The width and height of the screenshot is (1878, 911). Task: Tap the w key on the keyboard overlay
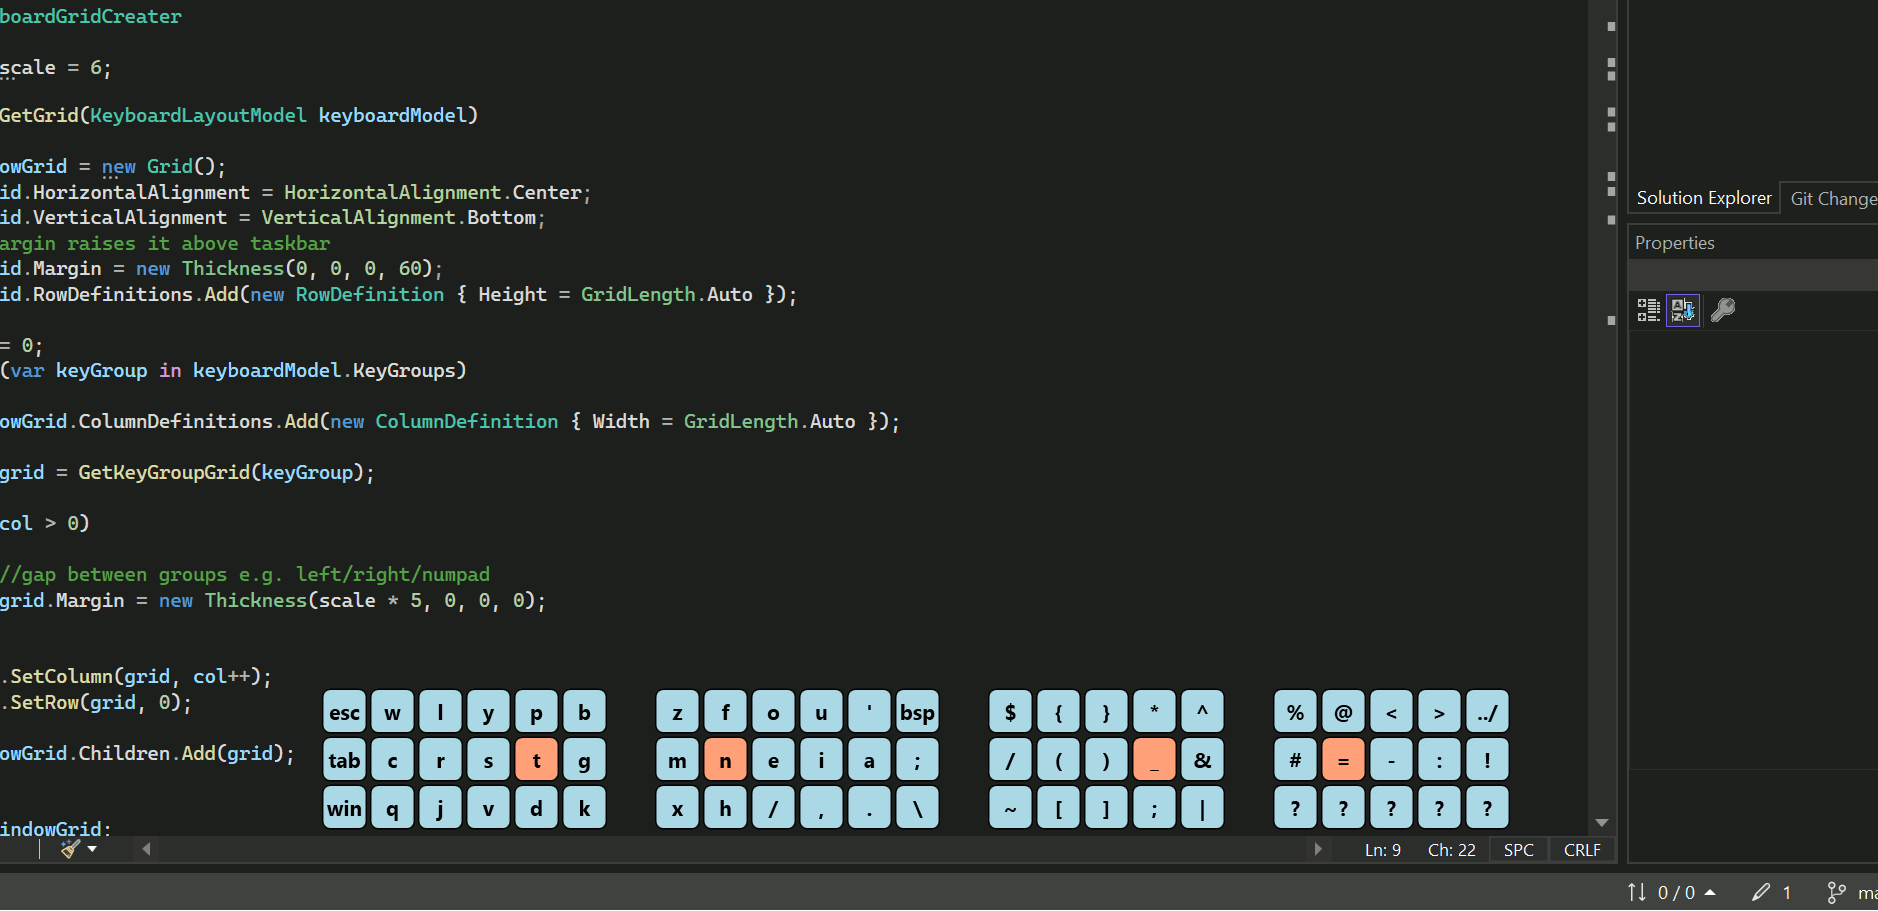pyautogui.click(x=392, y=712)
